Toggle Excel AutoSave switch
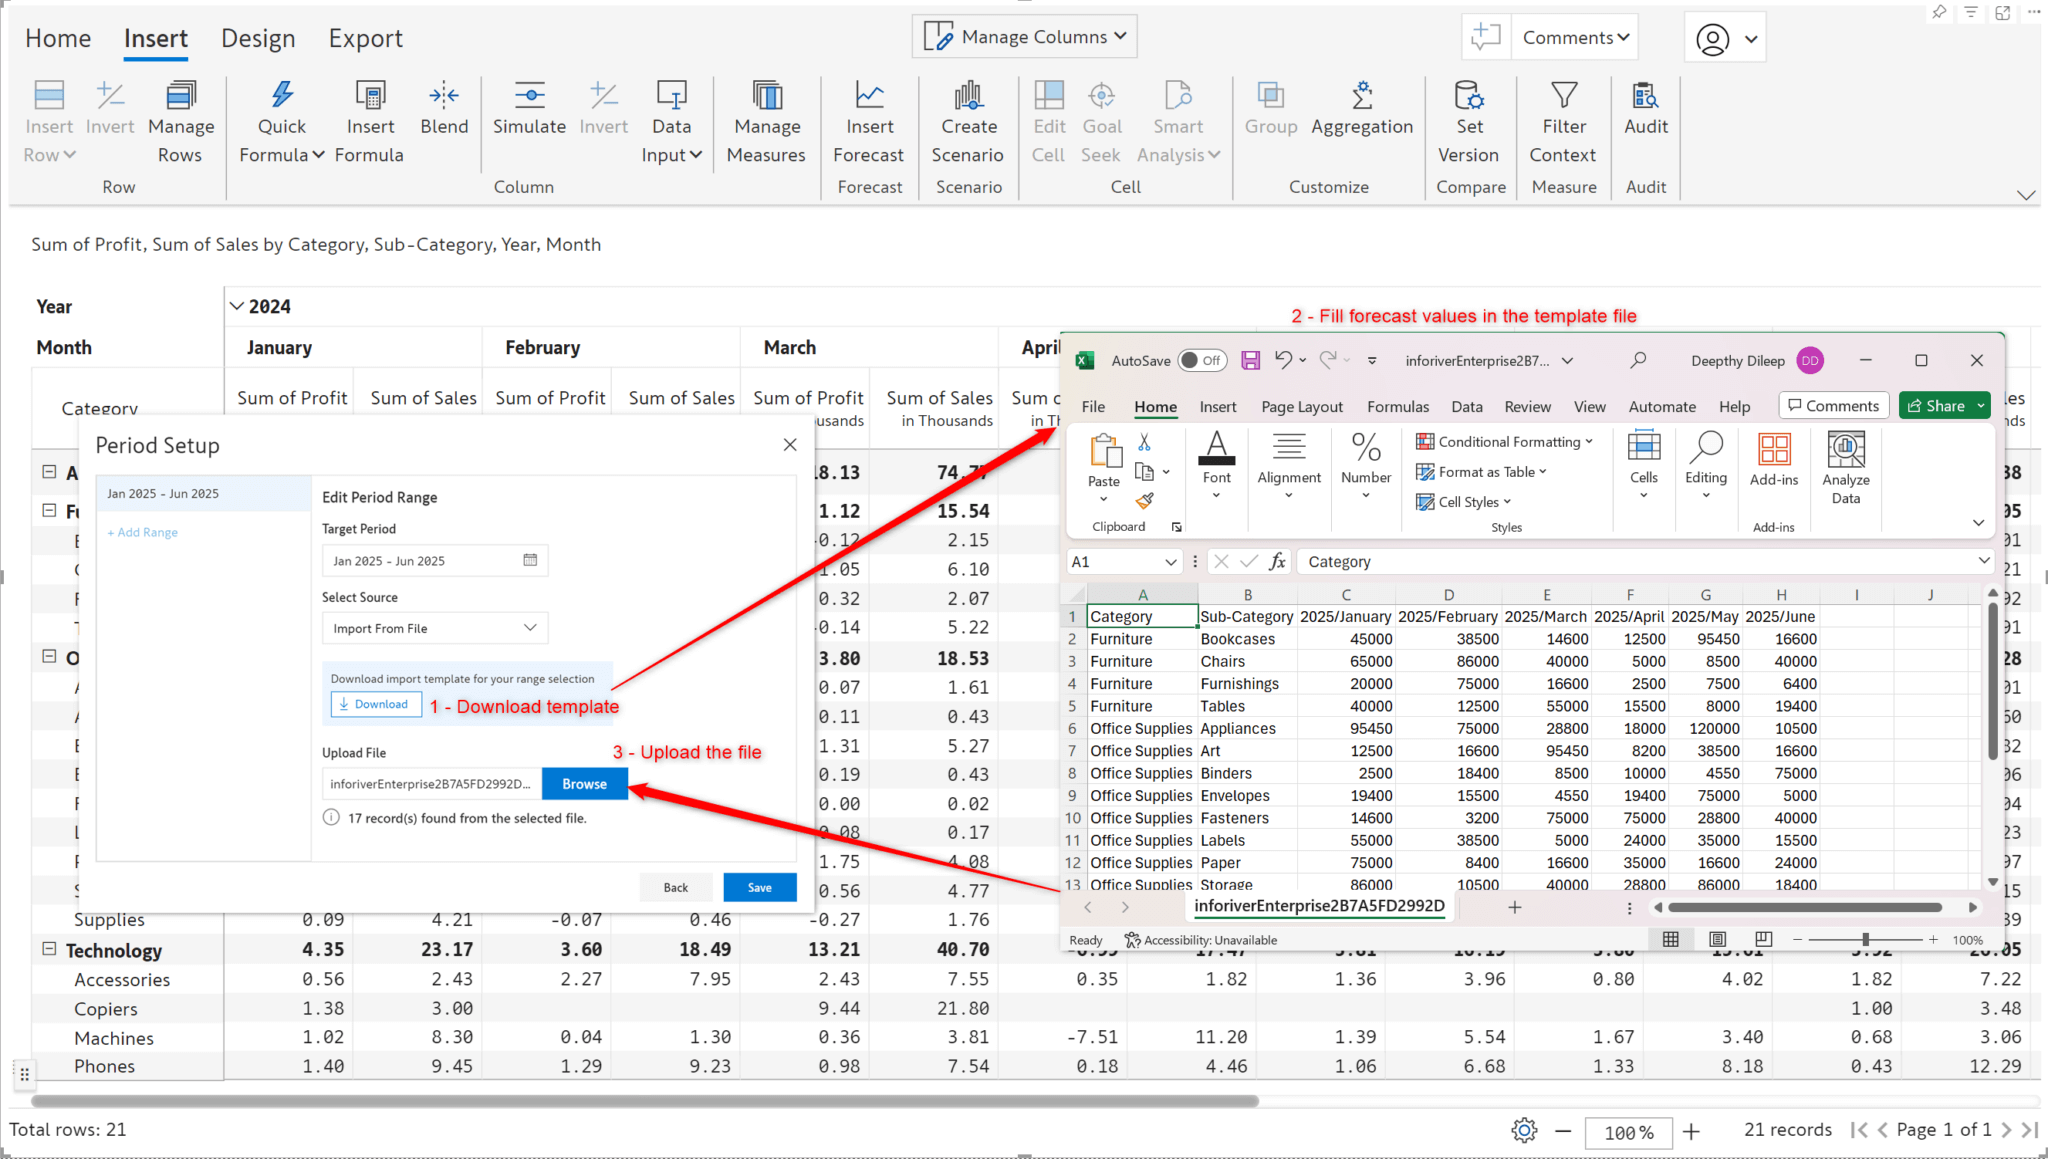This screenshot has height=1159, width=2048. point(1202,361)
